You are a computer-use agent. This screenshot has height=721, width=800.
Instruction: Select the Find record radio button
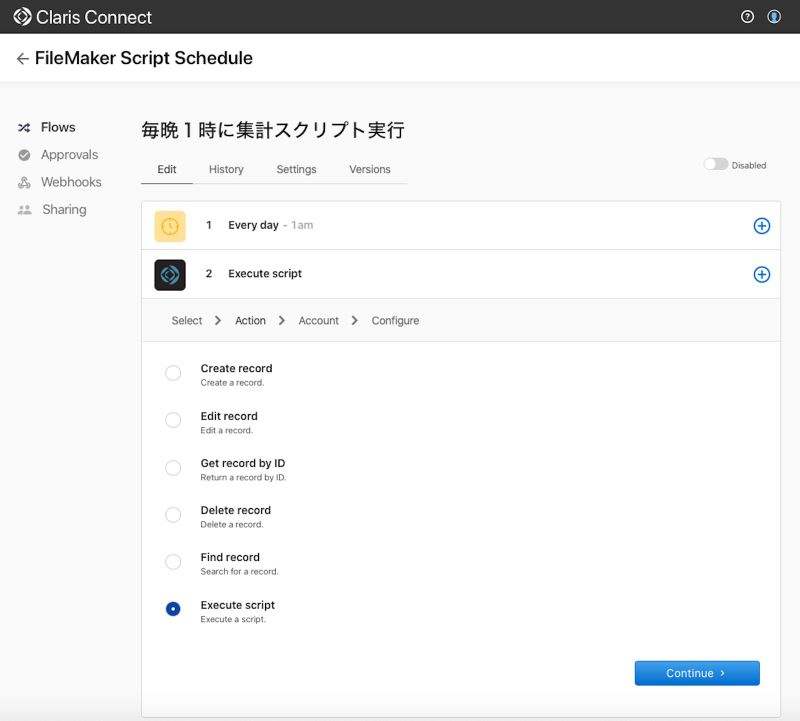173,562
